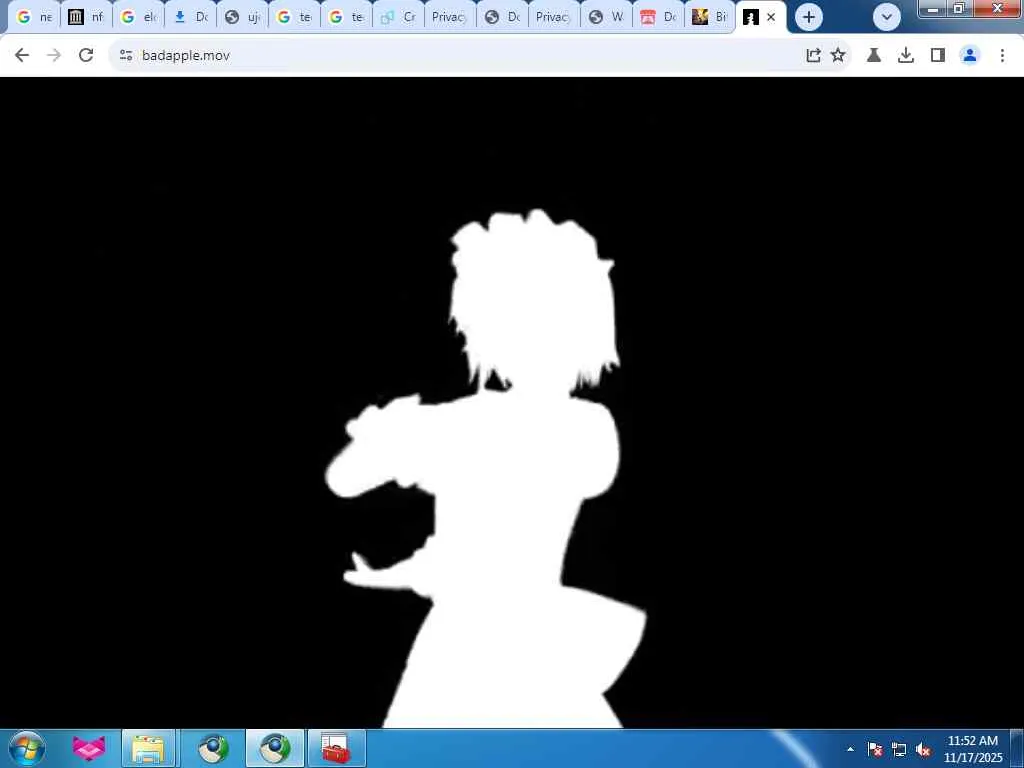Open Action Center flag icon

point(875,749)
